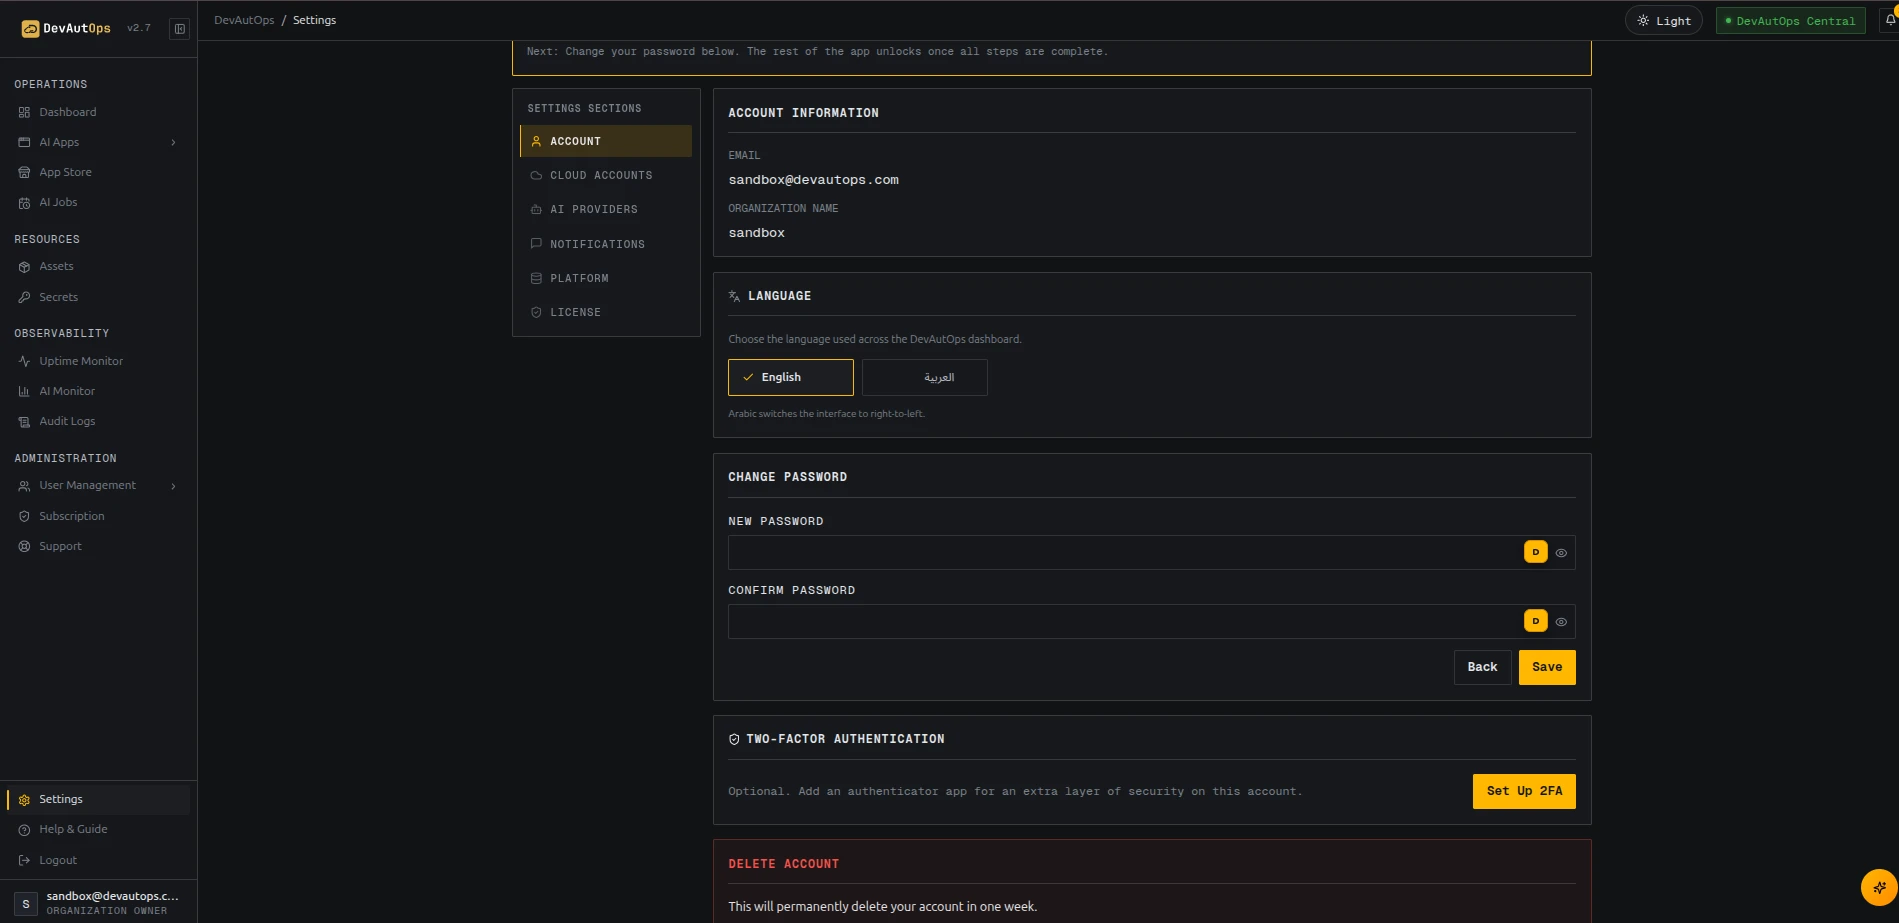Screen dimensions: 1899x923
Task: Click the Support lifebuoy icon
Action: click(24, 546)
